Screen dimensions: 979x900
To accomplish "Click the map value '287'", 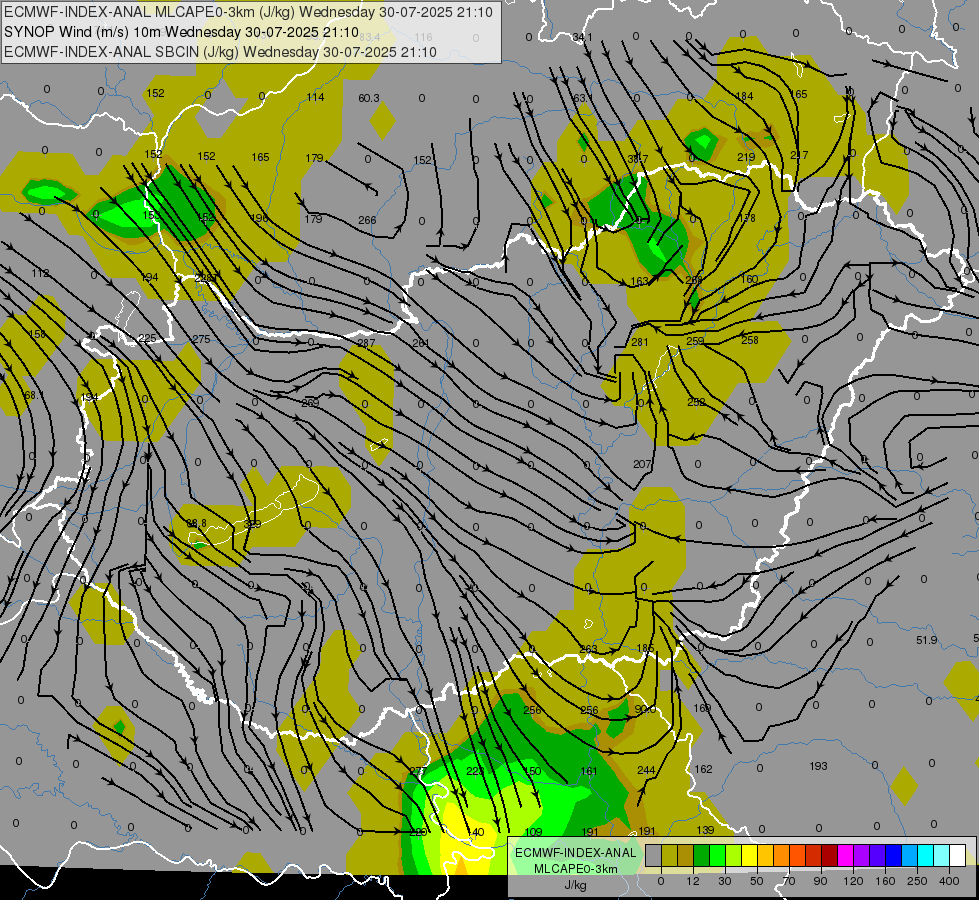I will pos(366,343).
